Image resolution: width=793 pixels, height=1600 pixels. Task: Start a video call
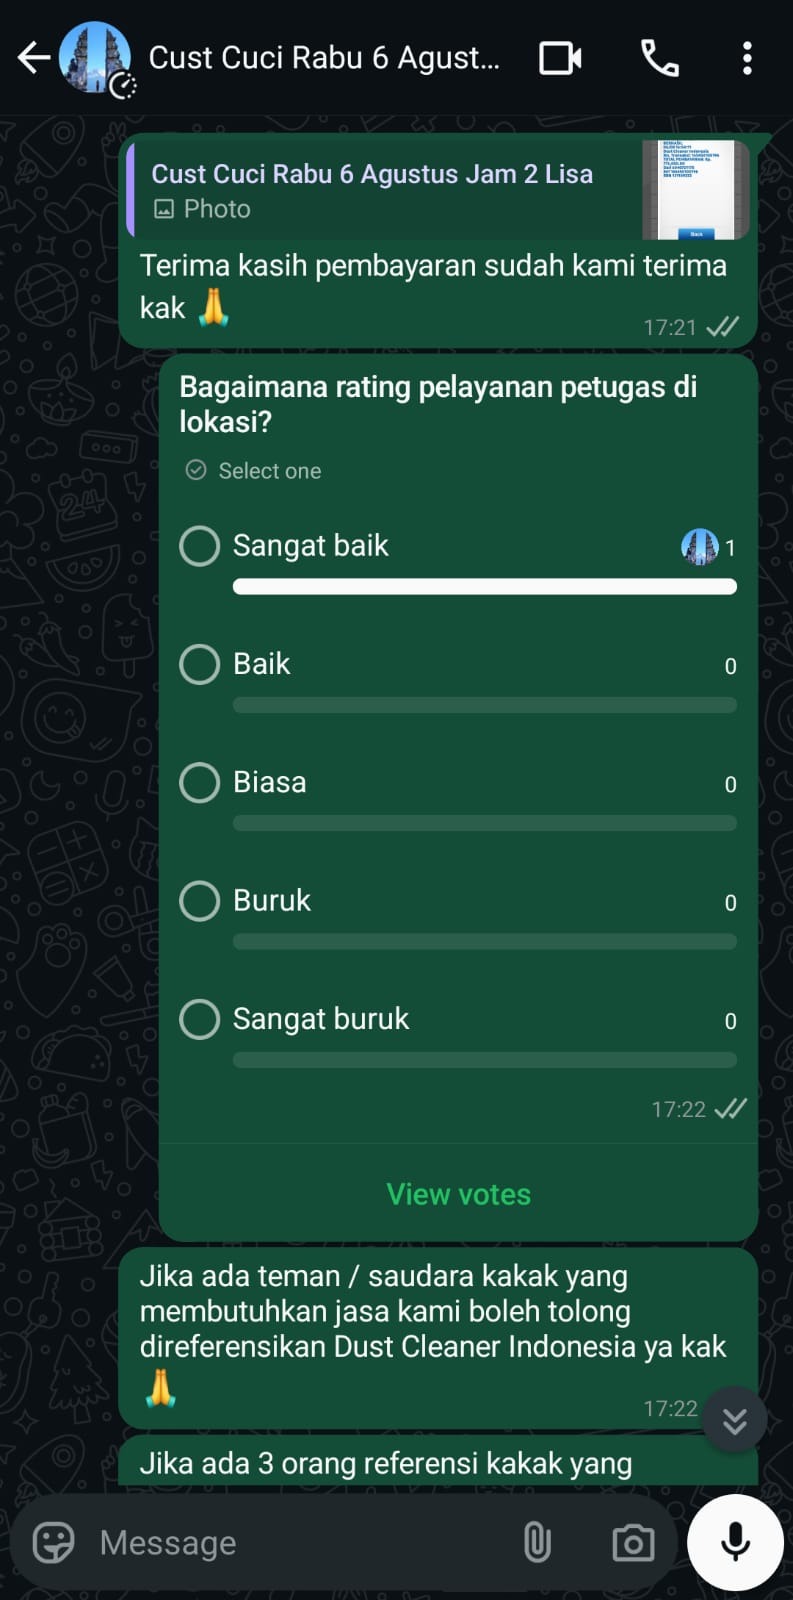(560, 58)
